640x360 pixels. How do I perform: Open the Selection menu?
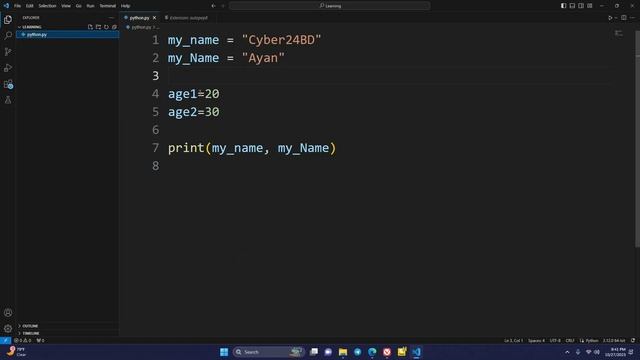click(47, 6)
